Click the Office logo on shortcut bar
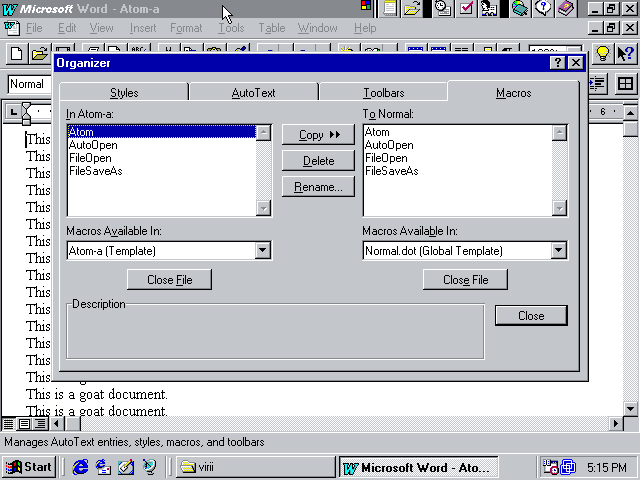This screenshot has width=640, height=480. pos(366,5)
